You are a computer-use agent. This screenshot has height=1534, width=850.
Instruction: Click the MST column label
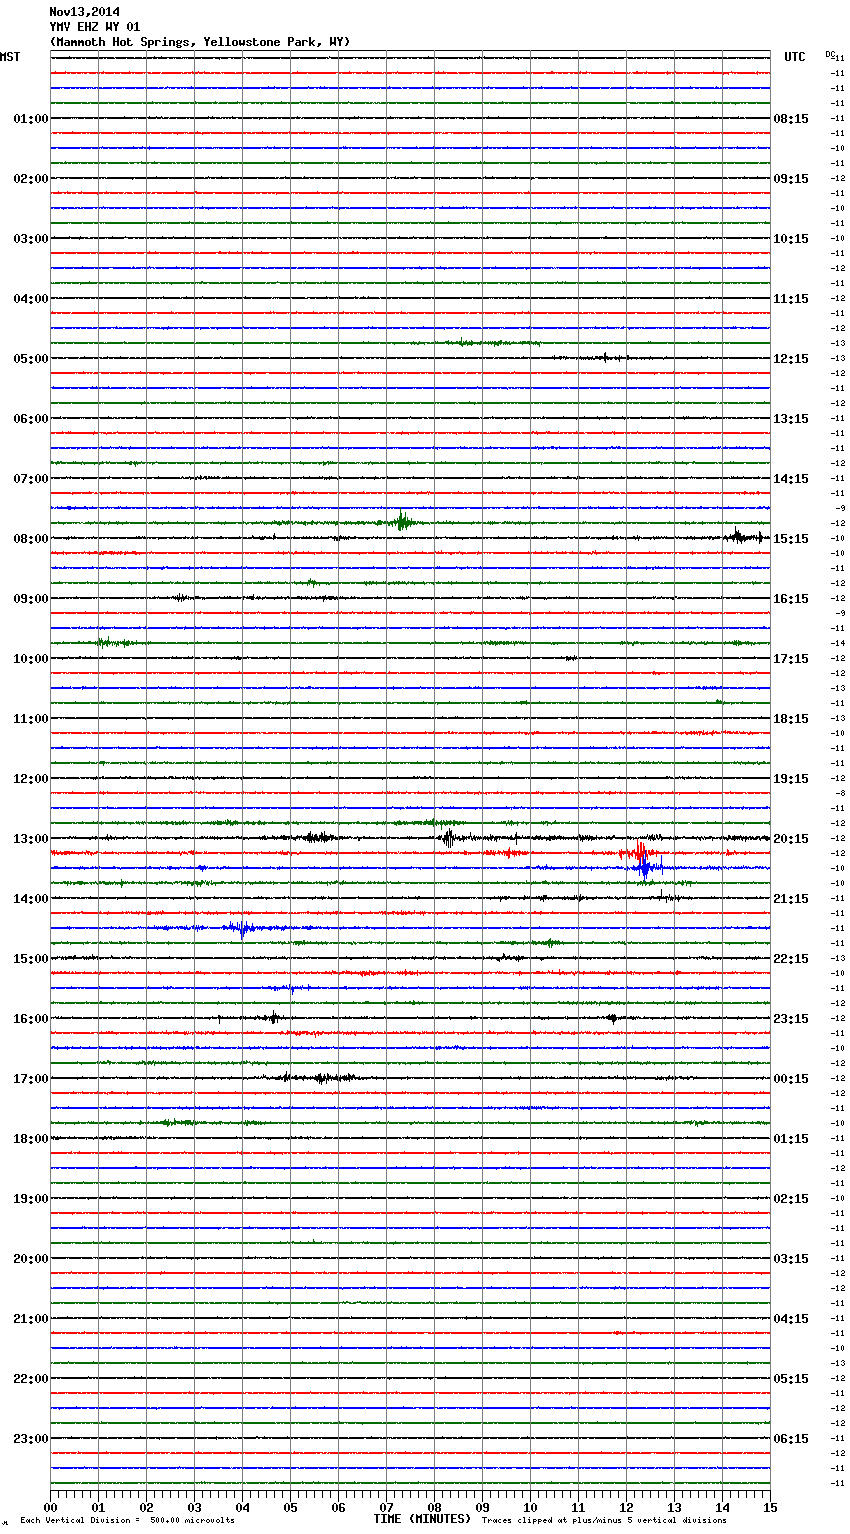10,57
